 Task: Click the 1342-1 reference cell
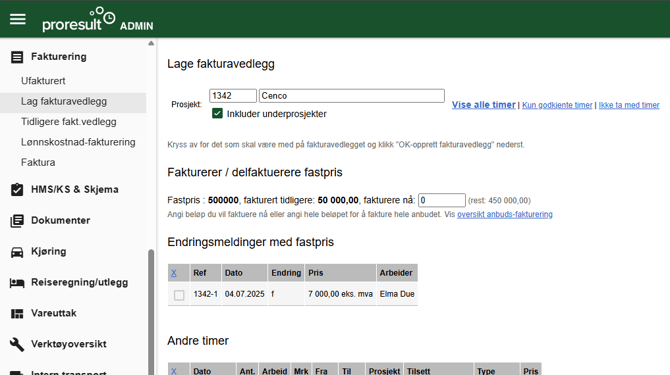tap(206, 294)
